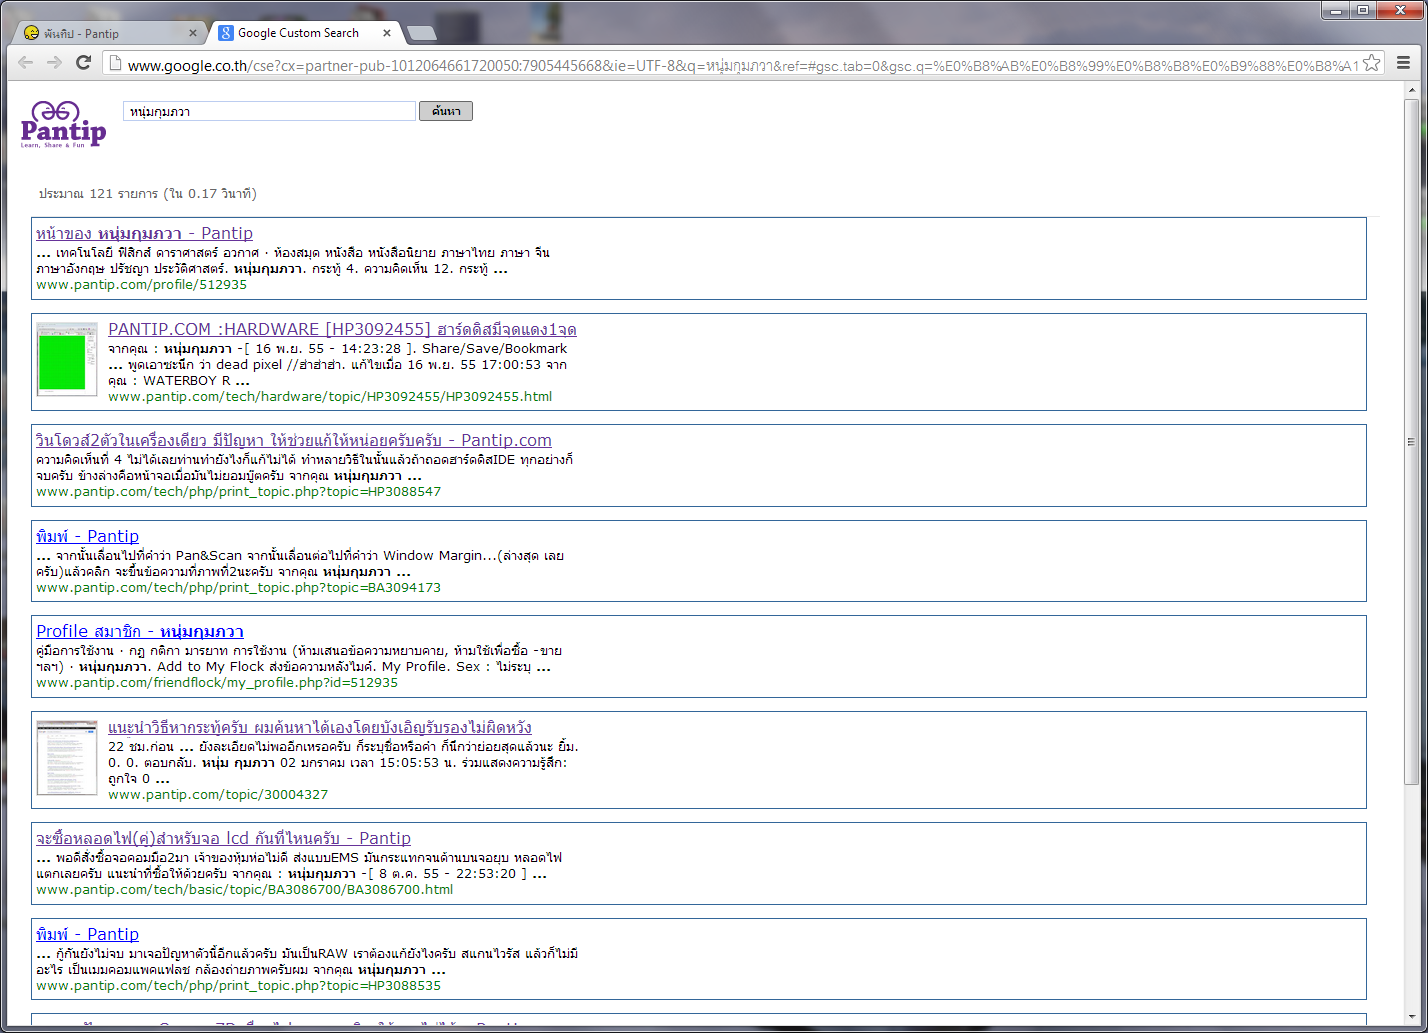Select the Google Custom Search tab
The height and width of the screenshot is (1033, 1428).
(305, 33)
